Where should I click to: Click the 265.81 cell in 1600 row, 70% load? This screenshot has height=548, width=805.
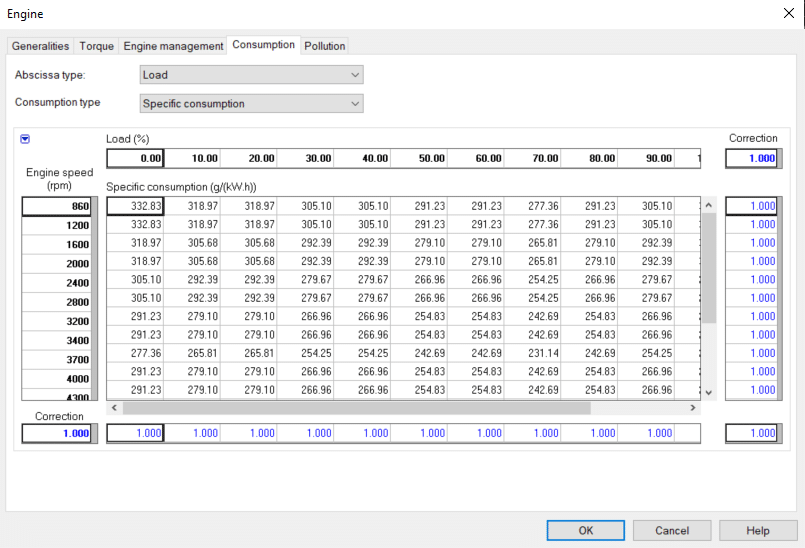coord(532,243)
